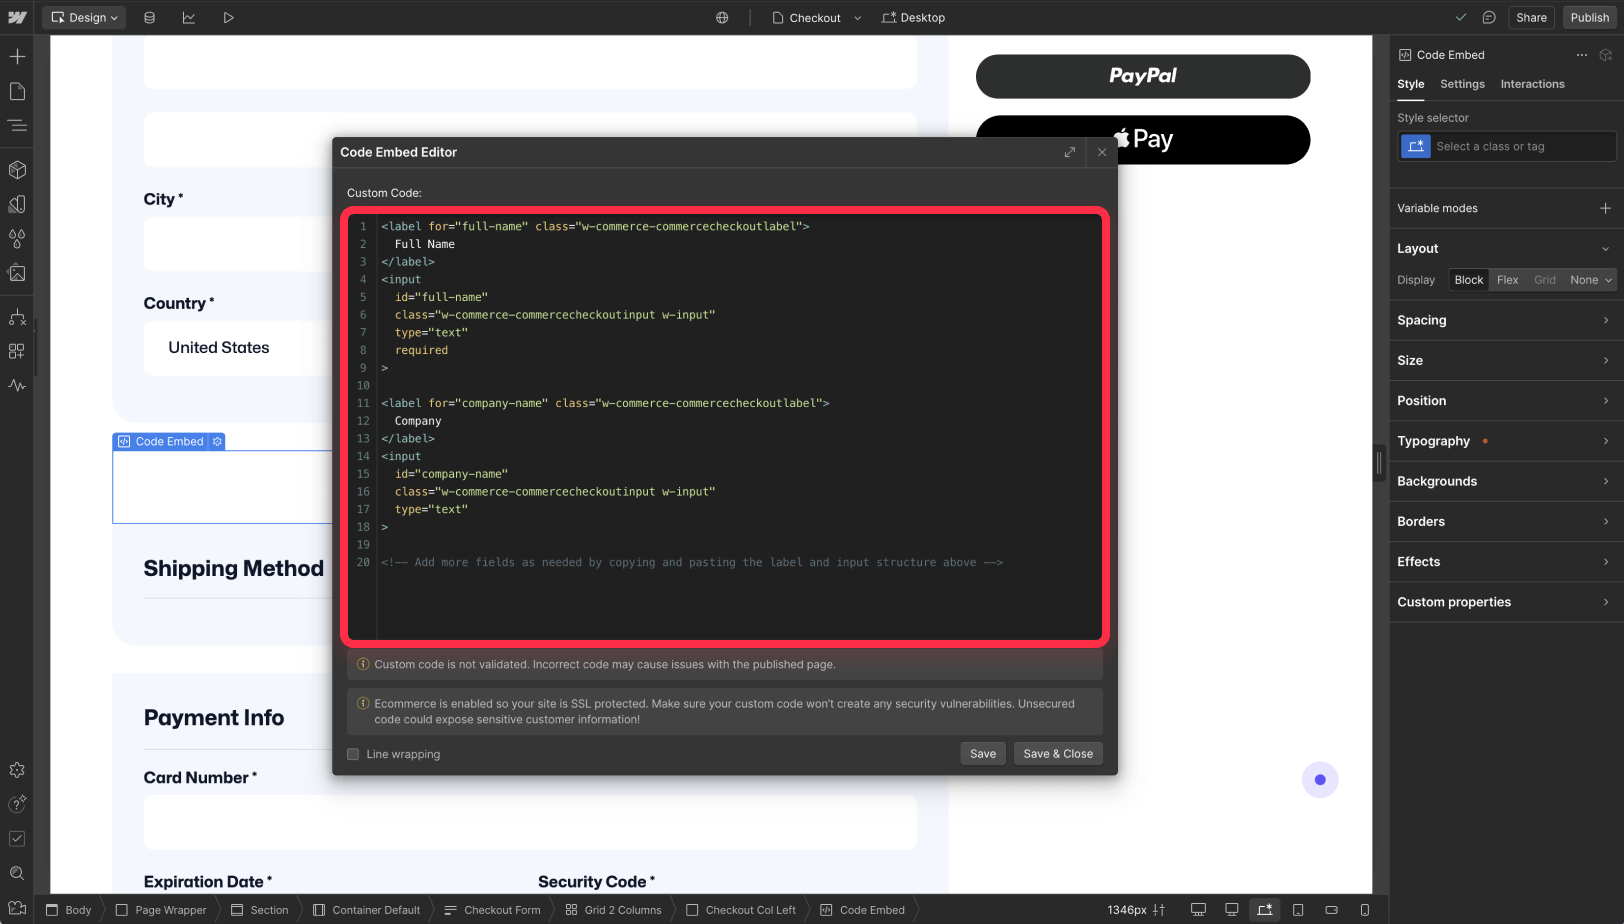This screenshot has width=1624, height=924.
Task: Open the Components cube icon
Action: pyautogui.click(x=17, y=170)
